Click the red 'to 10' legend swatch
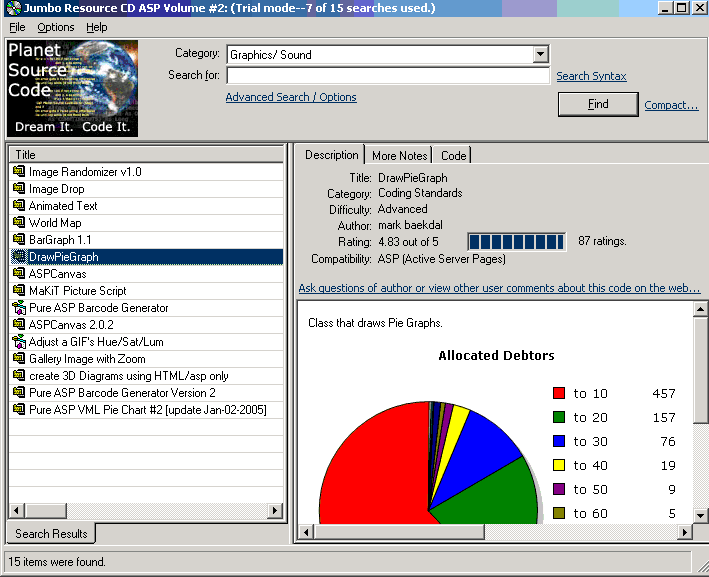 [x=559, y=393]
